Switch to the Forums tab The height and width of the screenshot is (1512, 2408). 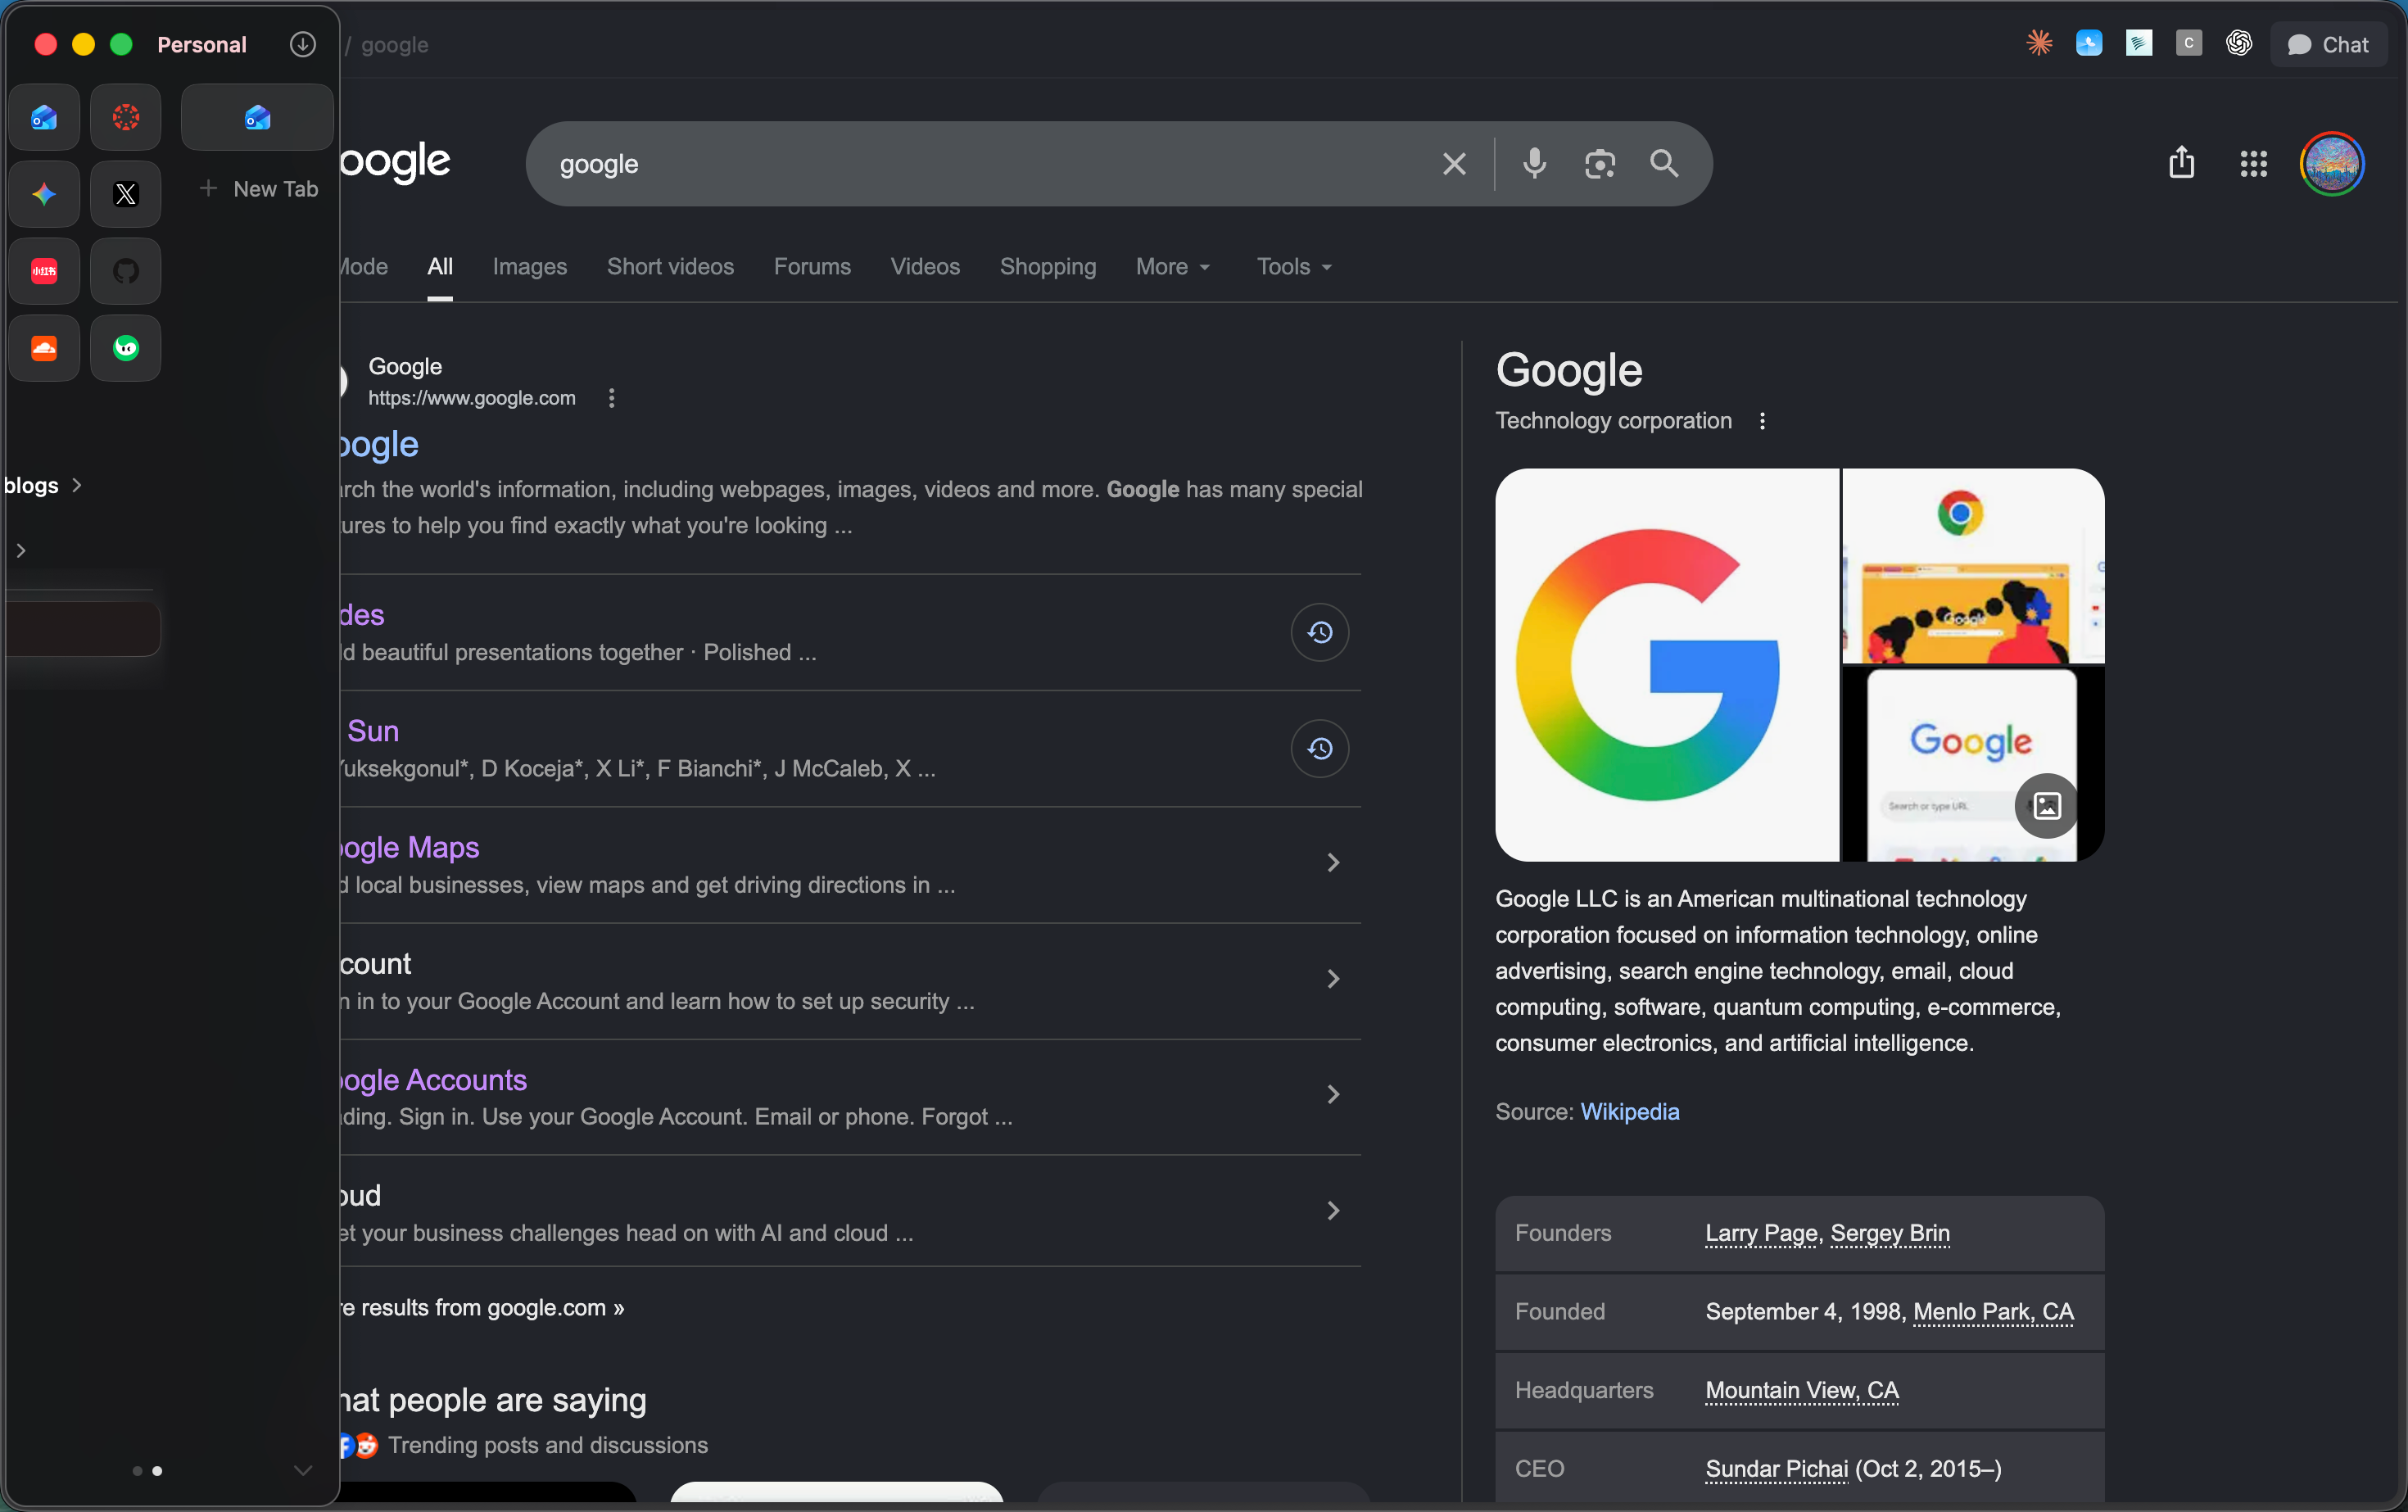tap(812, 267)
